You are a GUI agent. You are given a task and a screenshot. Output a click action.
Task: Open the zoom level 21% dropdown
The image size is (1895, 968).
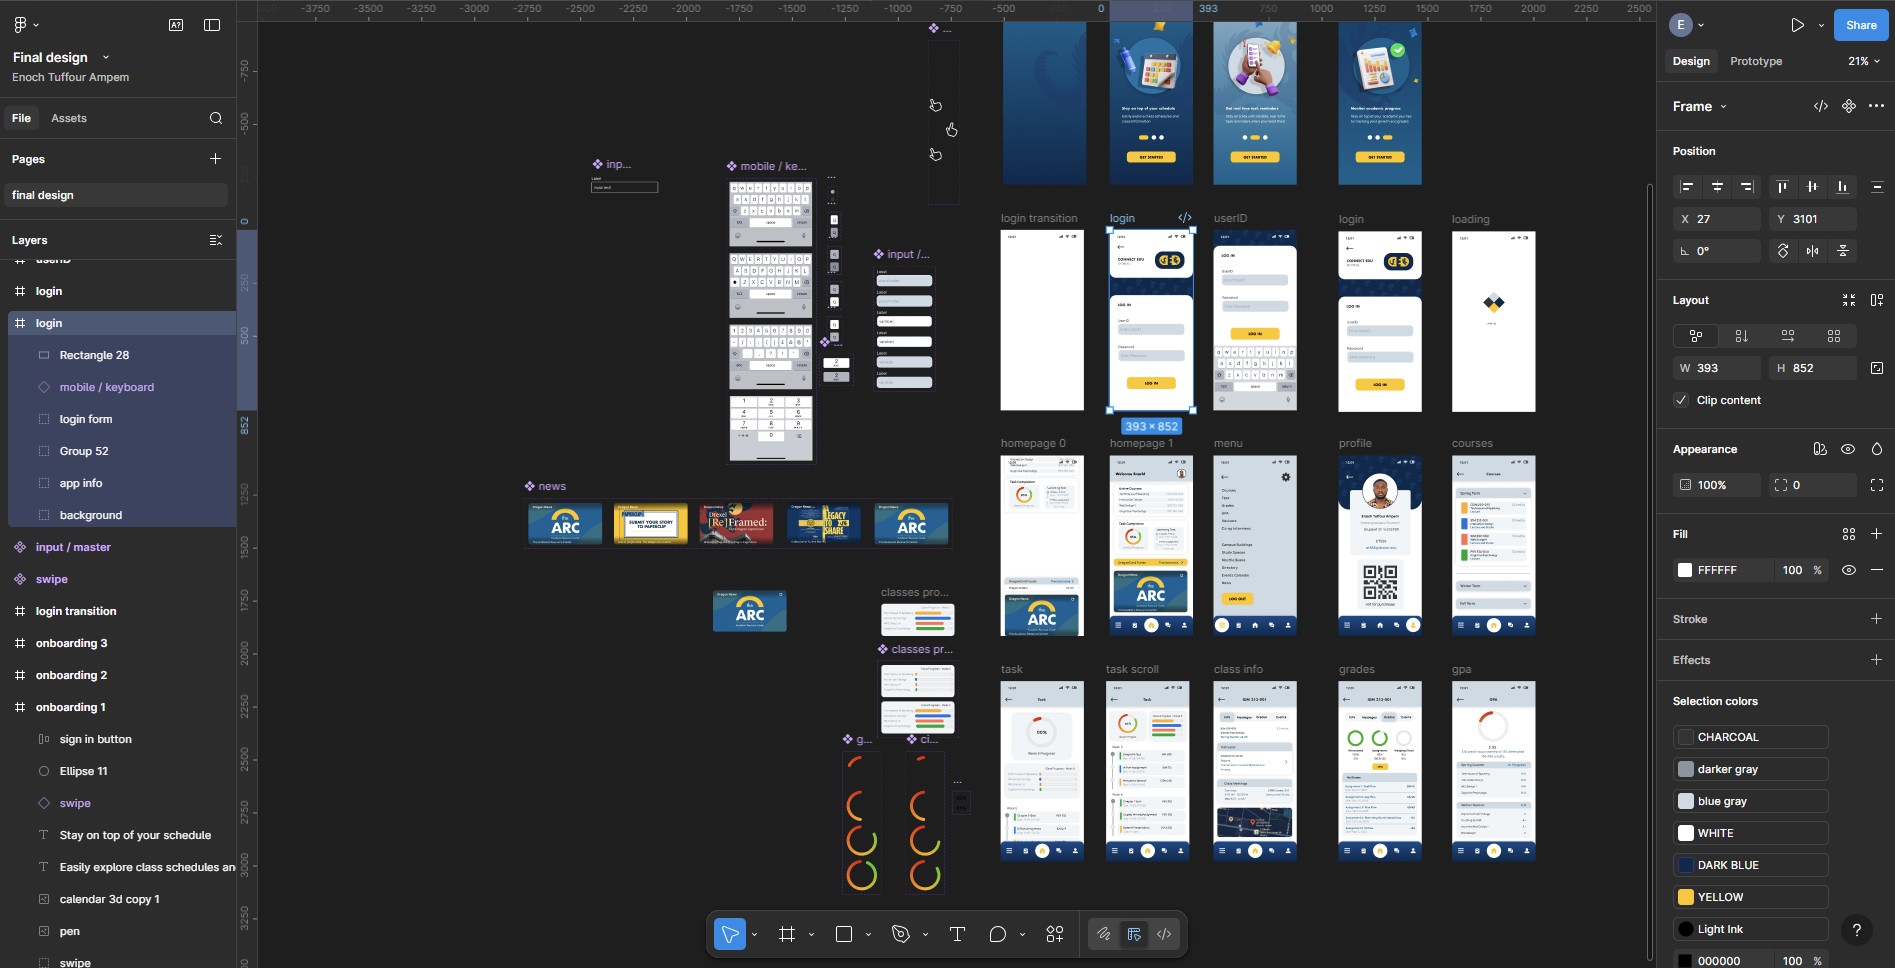1863,61
